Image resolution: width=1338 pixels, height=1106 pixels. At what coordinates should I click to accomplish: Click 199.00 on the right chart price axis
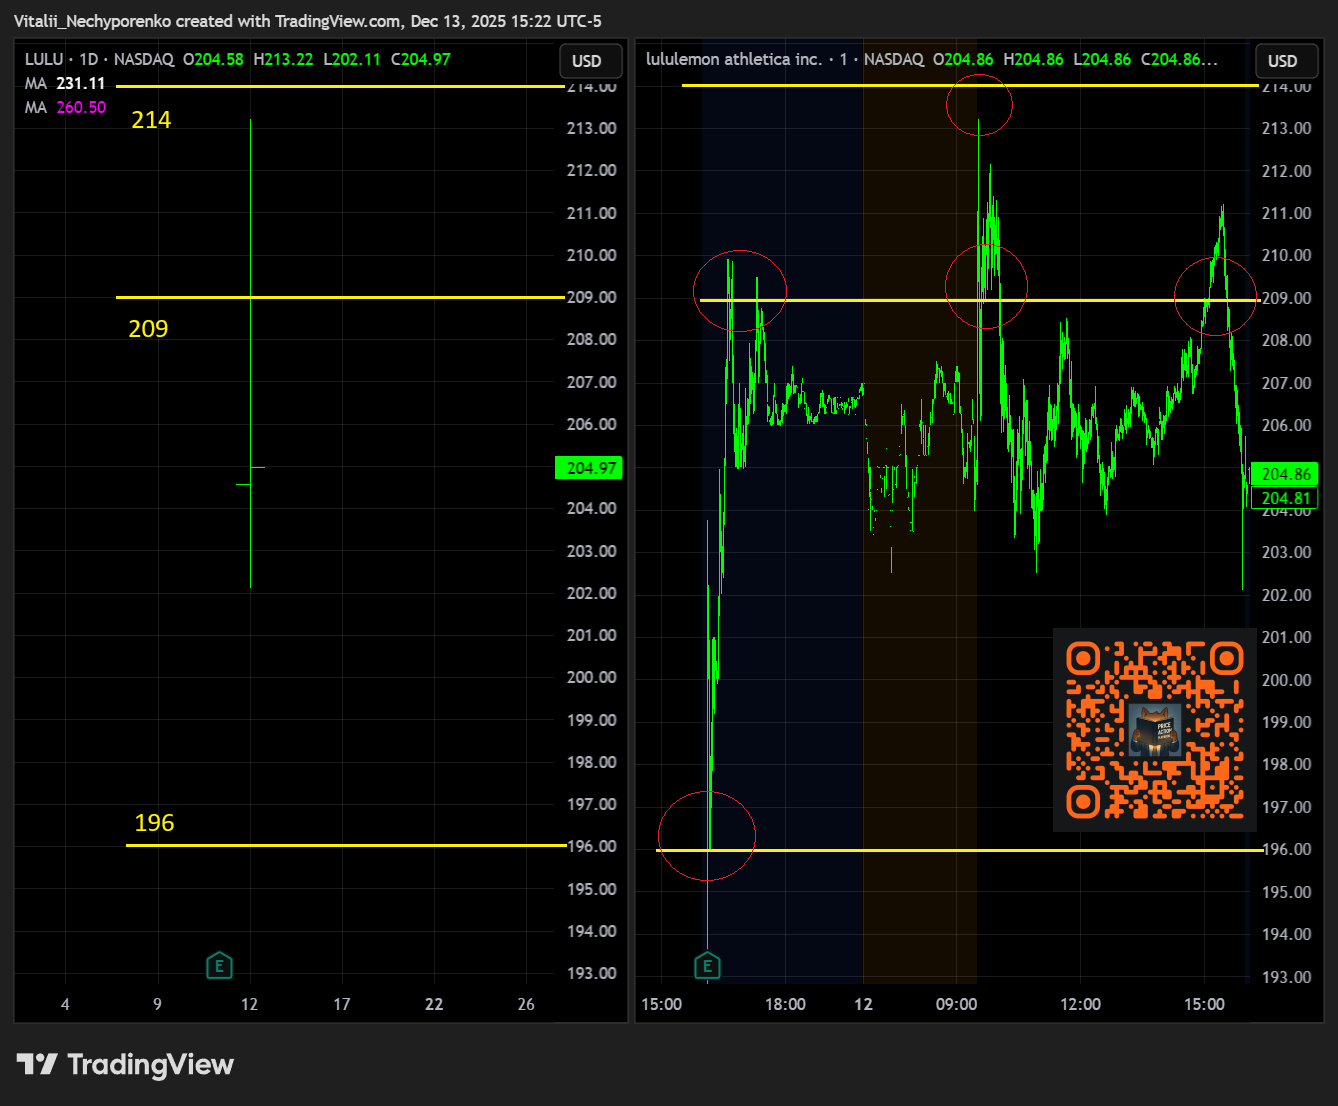tap(1286, 722)
